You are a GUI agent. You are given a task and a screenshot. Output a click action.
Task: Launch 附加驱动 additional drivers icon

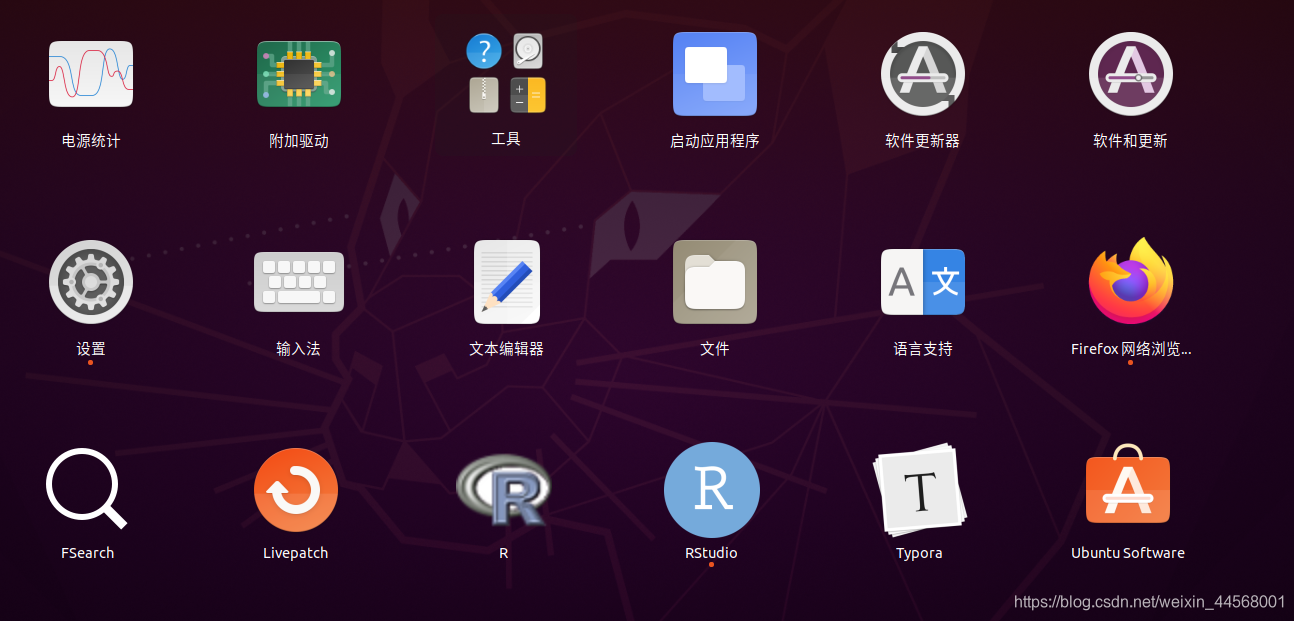[299, 74]
